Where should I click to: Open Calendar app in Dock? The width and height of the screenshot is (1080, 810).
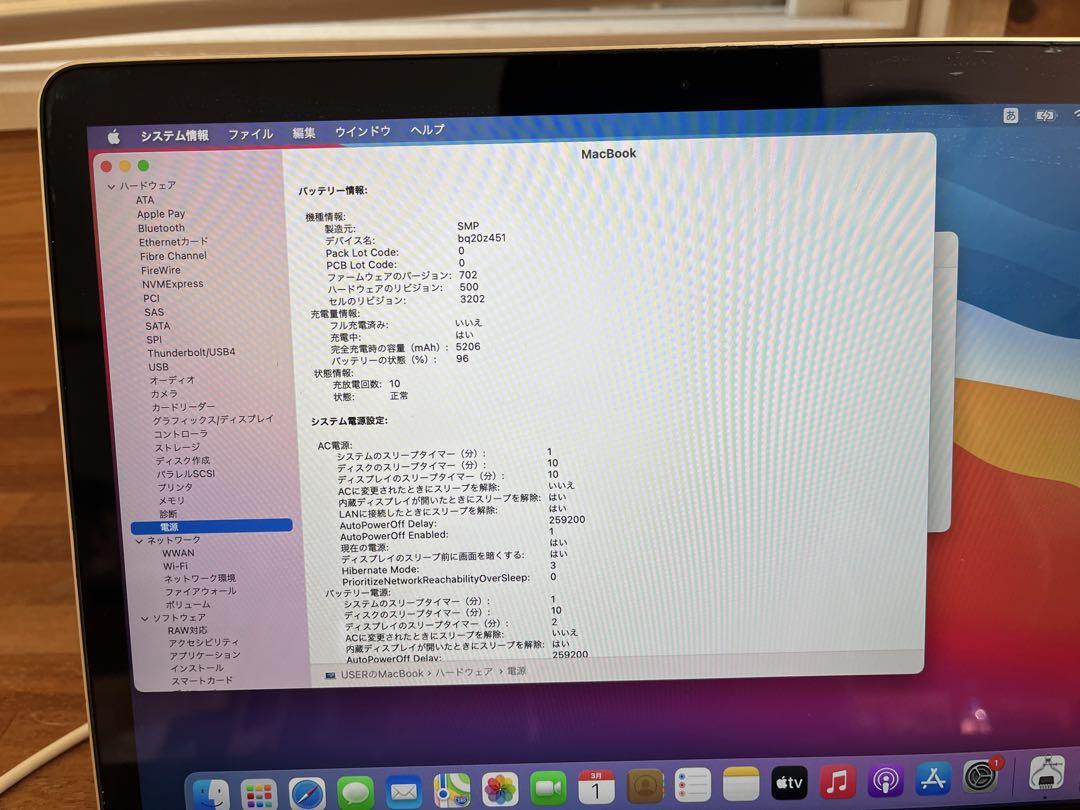pos(596,787)
